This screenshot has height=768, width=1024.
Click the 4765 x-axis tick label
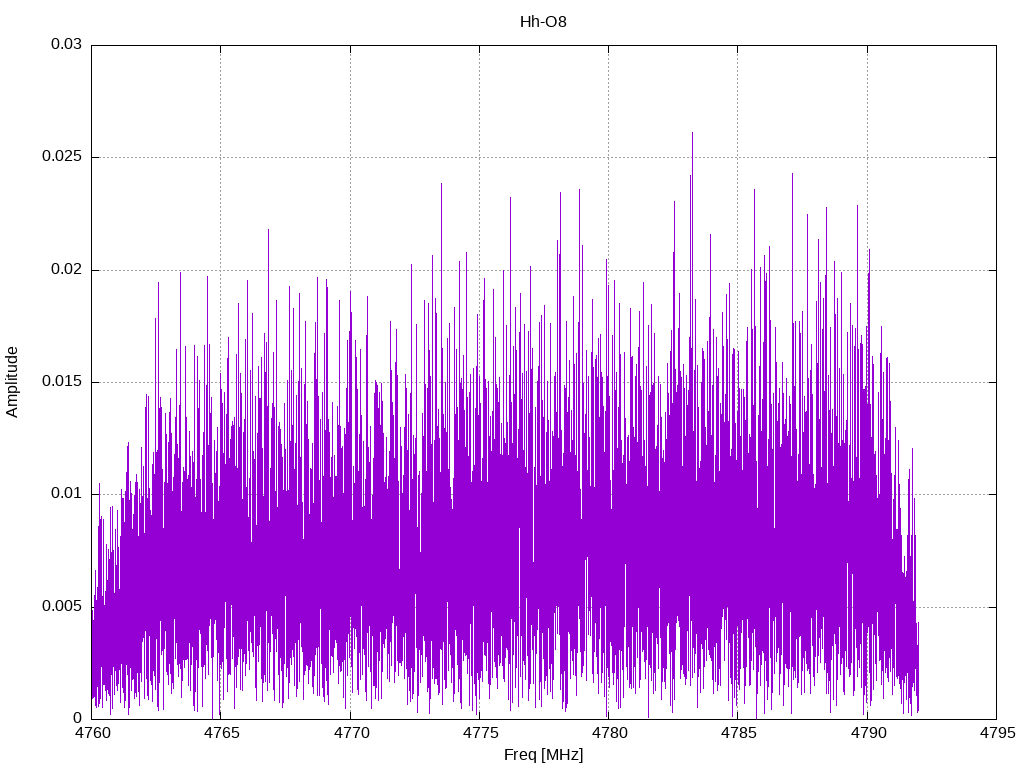click(221, 733)
